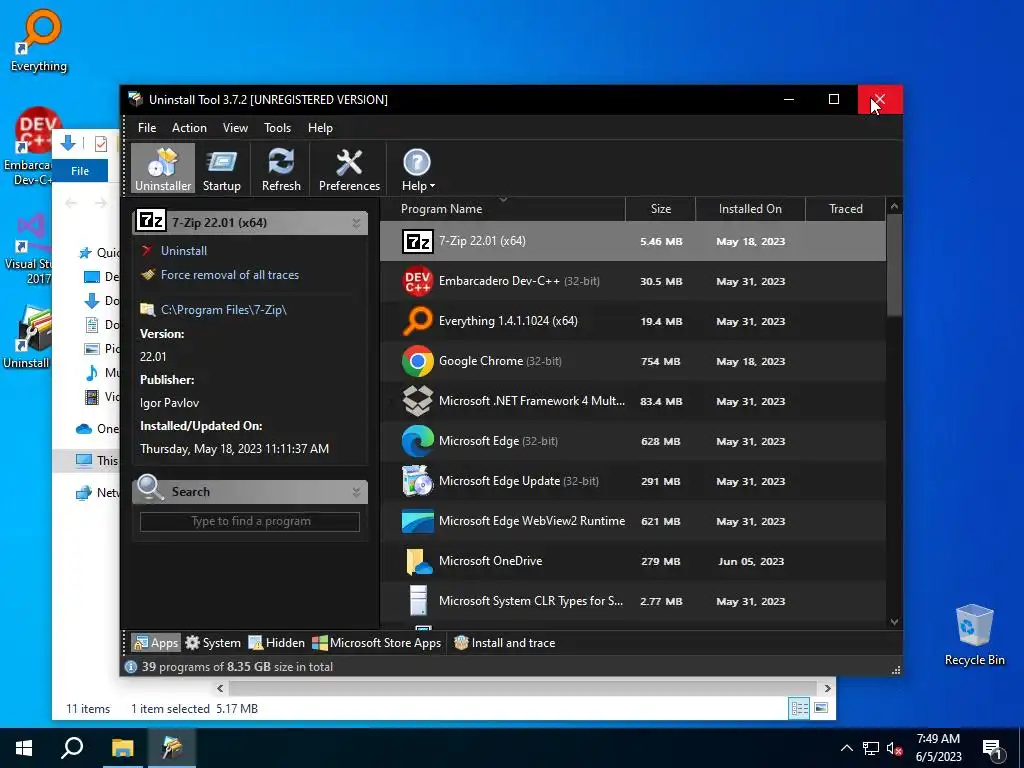Select the Microsoft Edge WebView2 Runtime icon

point(418,521)
